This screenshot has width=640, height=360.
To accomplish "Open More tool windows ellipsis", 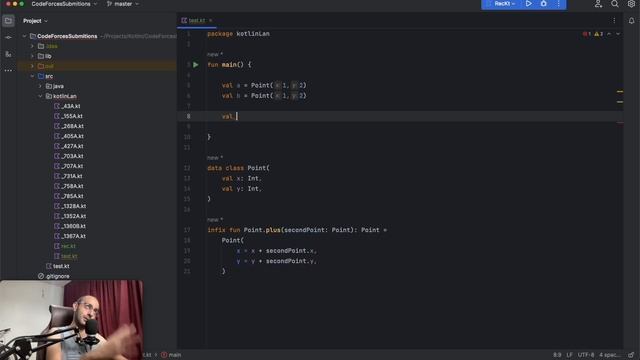I will 8,71.
